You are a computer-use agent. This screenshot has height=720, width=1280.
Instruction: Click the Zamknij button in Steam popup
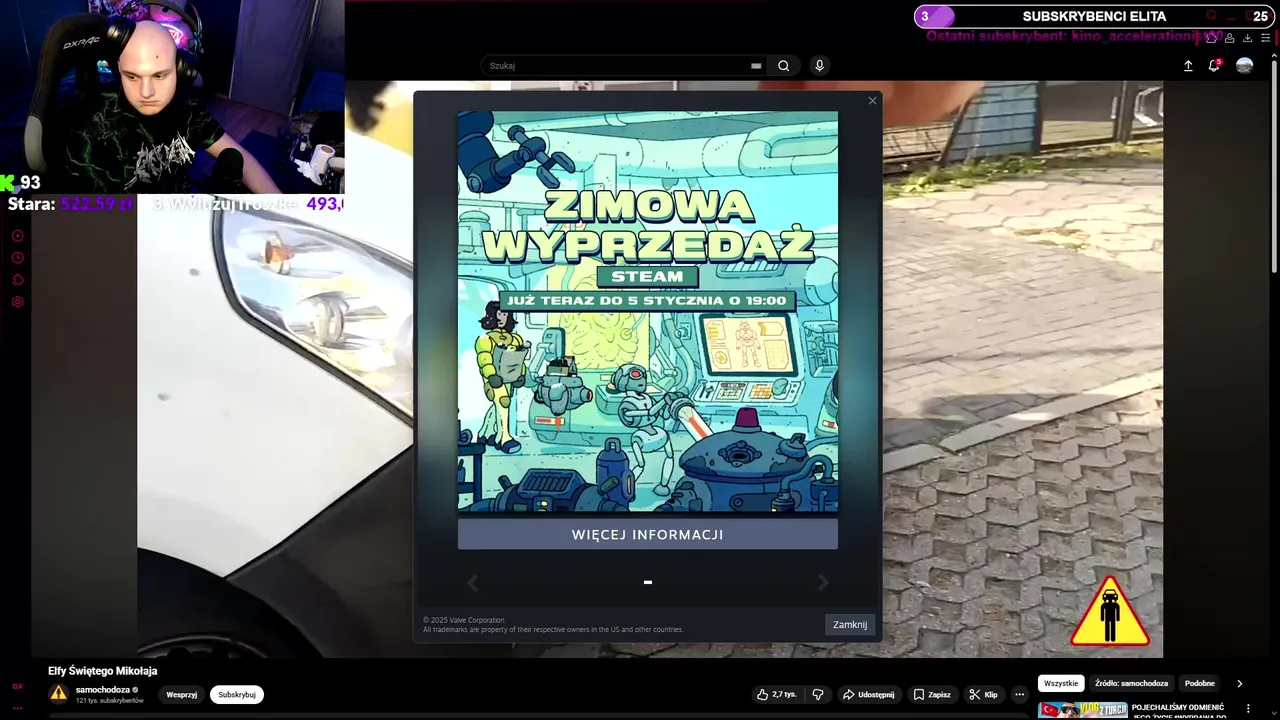[x=850, y=624]
